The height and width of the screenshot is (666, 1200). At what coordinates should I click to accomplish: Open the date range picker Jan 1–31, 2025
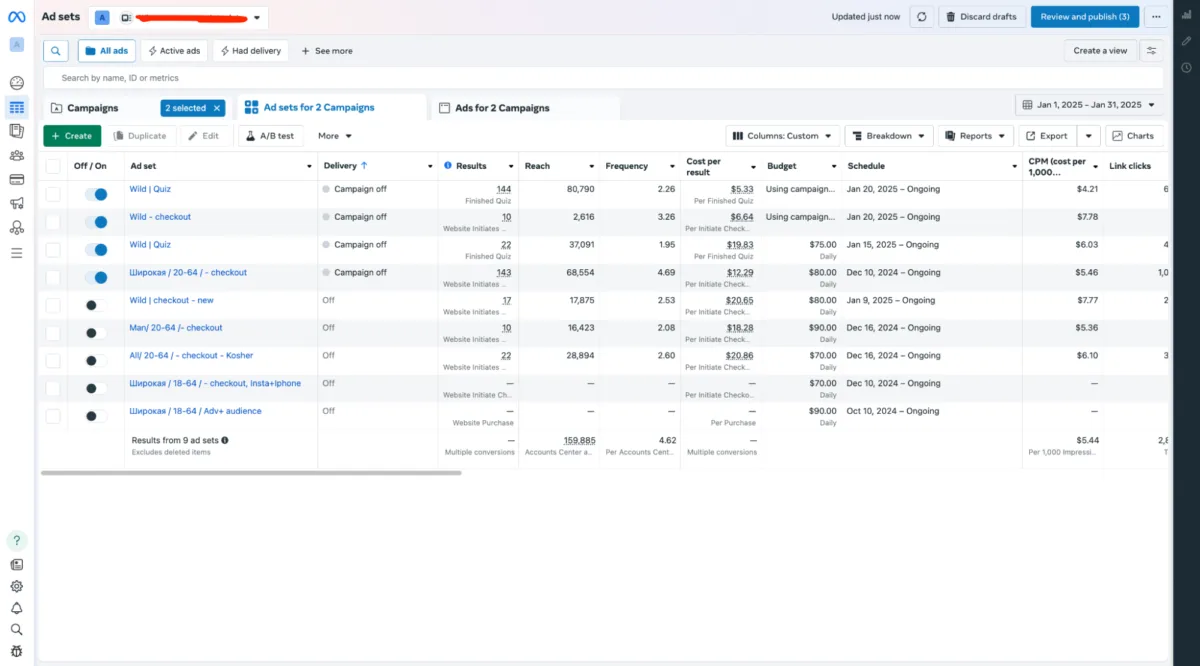pos(1089,105)
